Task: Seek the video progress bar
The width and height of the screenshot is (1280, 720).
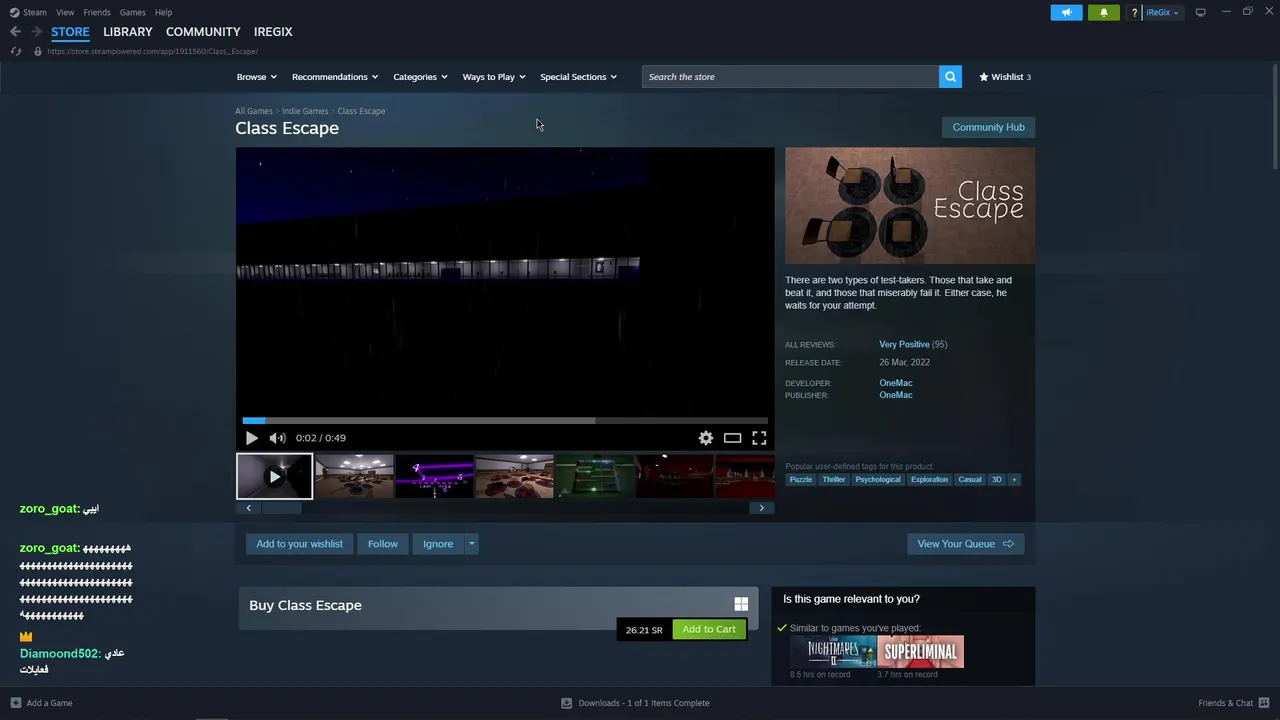Action: click(x=505, y=421)
